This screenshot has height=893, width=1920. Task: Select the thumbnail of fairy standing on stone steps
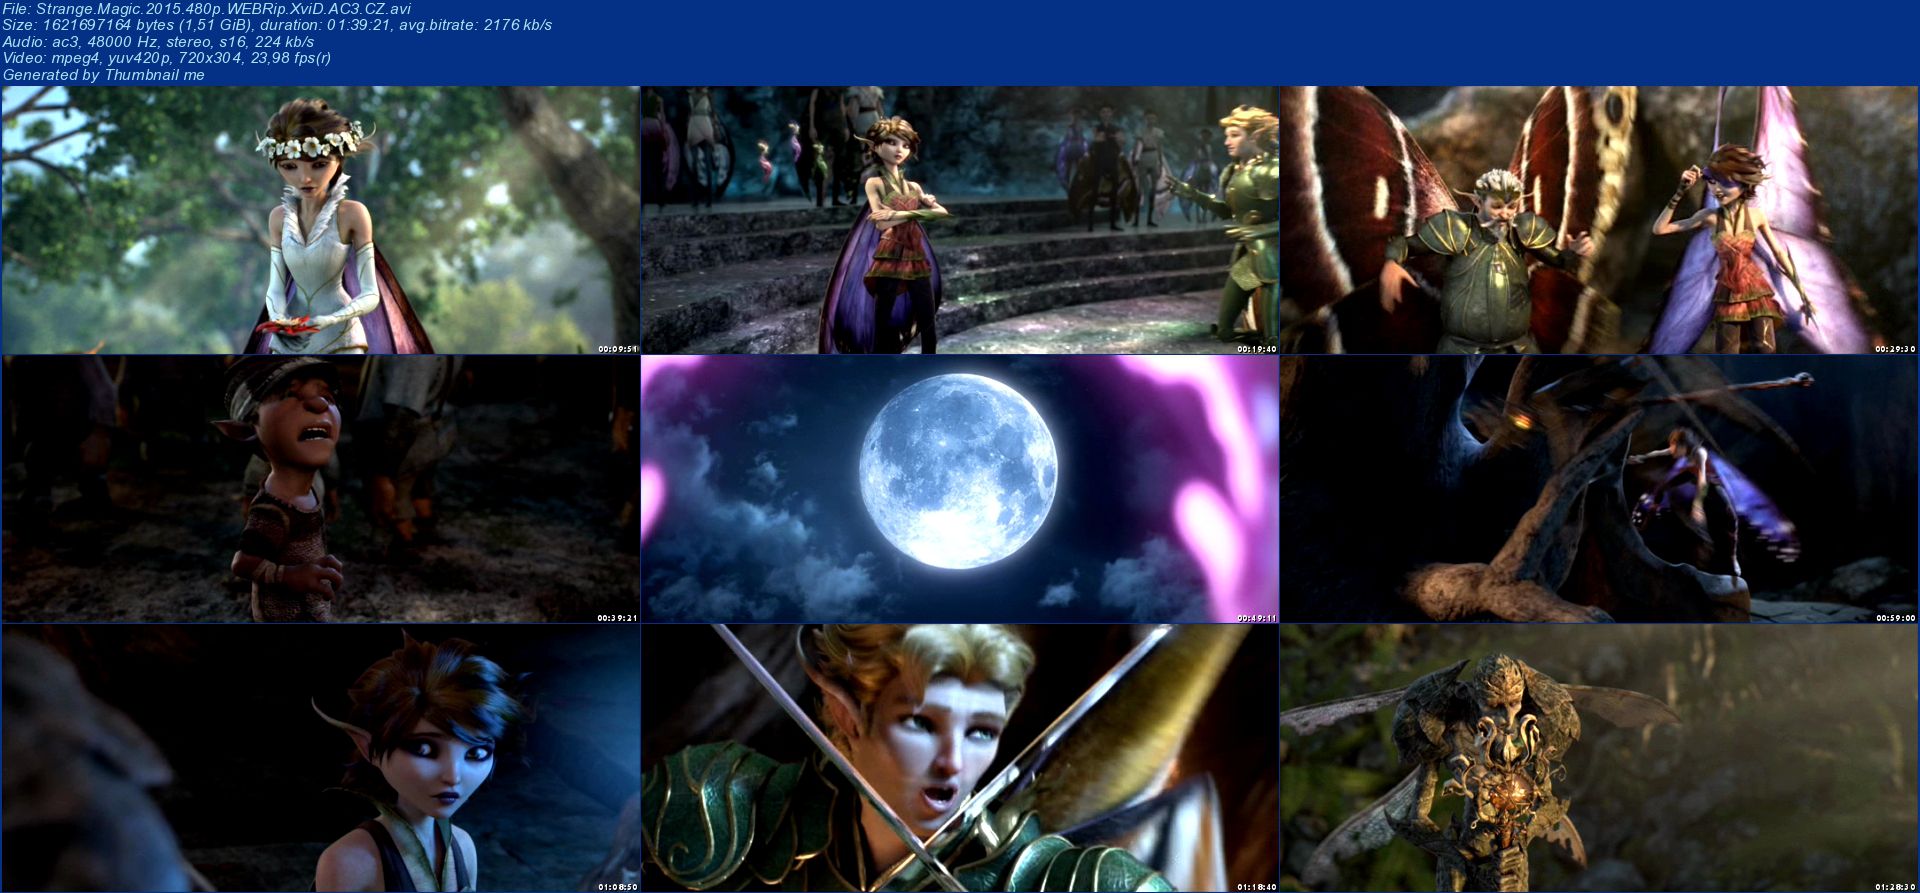tap(960, 220)
